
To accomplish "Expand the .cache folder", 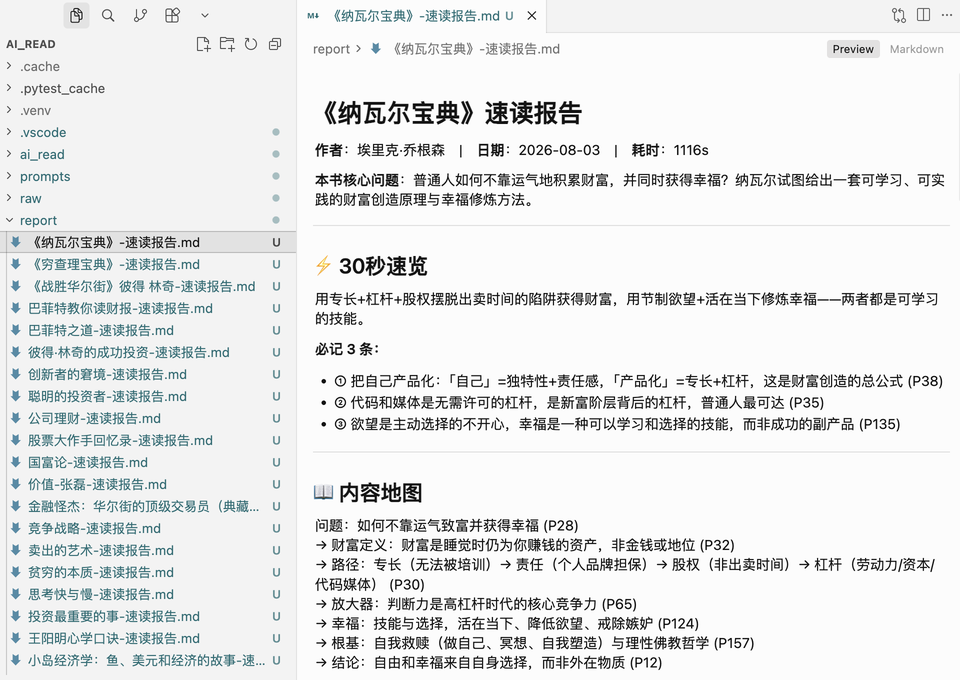I will pyautogui.click(x=148, y=66).
